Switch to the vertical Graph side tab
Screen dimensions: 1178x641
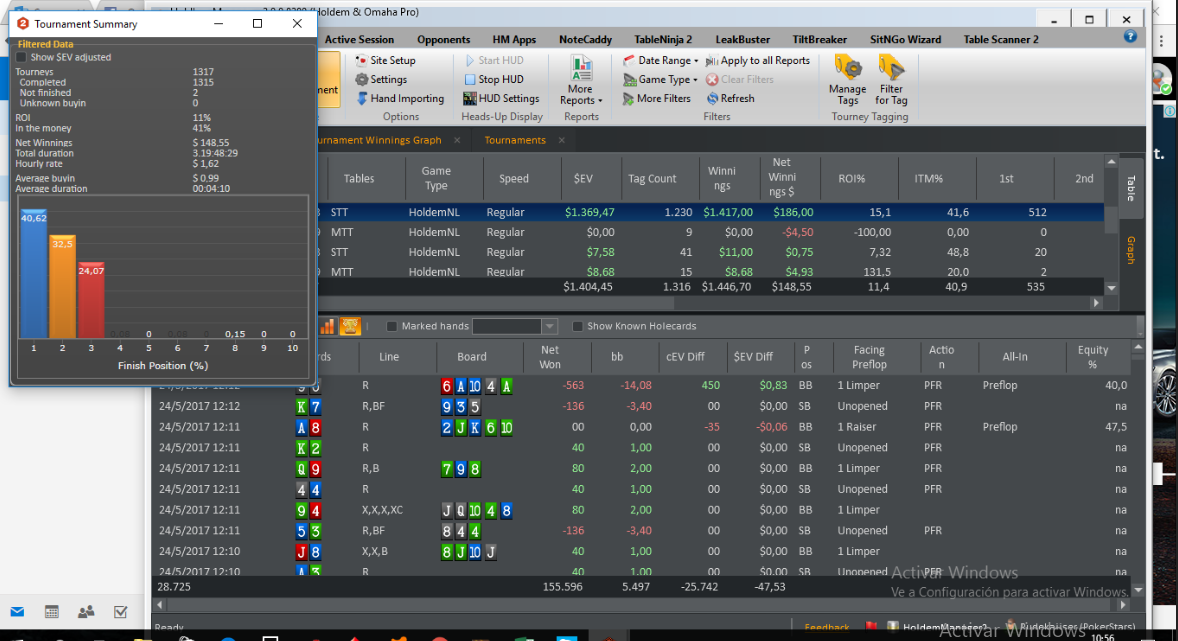coord(1130,249)
